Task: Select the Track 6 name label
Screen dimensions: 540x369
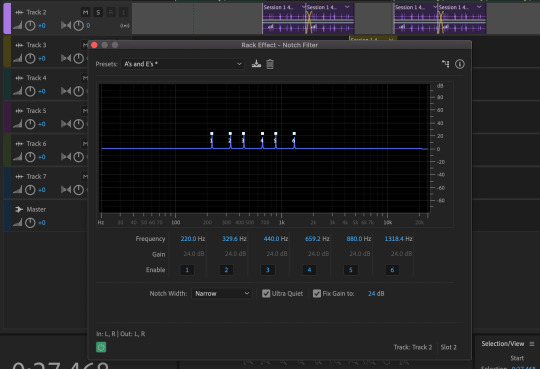Action: pyautogui.click(x=36, y=144)
